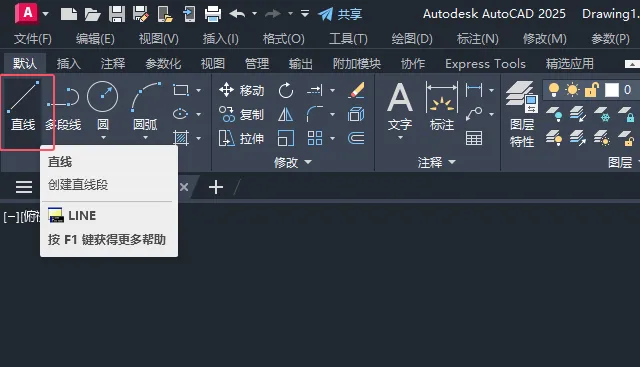Viewport: 640px width, 367px height.
Task: Expand the Rectangle tool dropdown arrow
Action: coord(199,91)
